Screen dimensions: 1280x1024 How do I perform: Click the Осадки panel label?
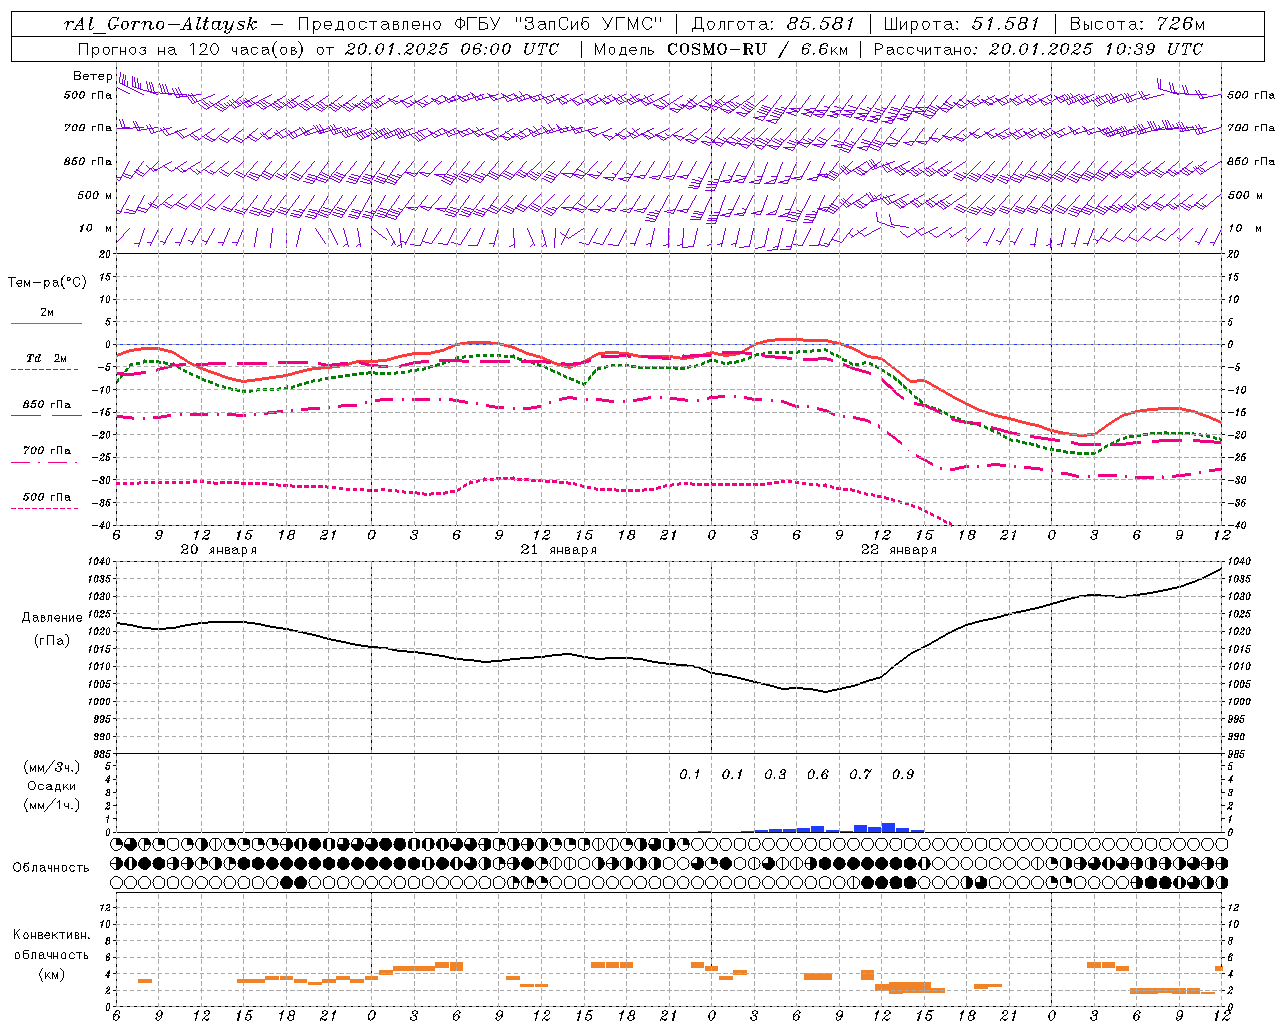coord(52,786)
